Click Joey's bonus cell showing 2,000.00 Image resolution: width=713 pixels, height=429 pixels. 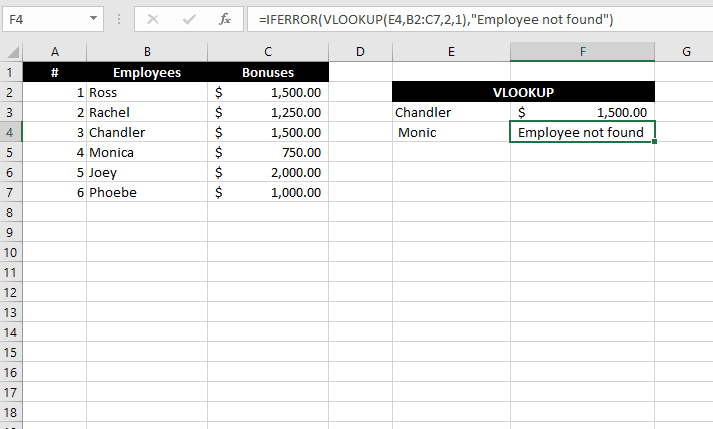pyautogui.click(x=268, y=172)
